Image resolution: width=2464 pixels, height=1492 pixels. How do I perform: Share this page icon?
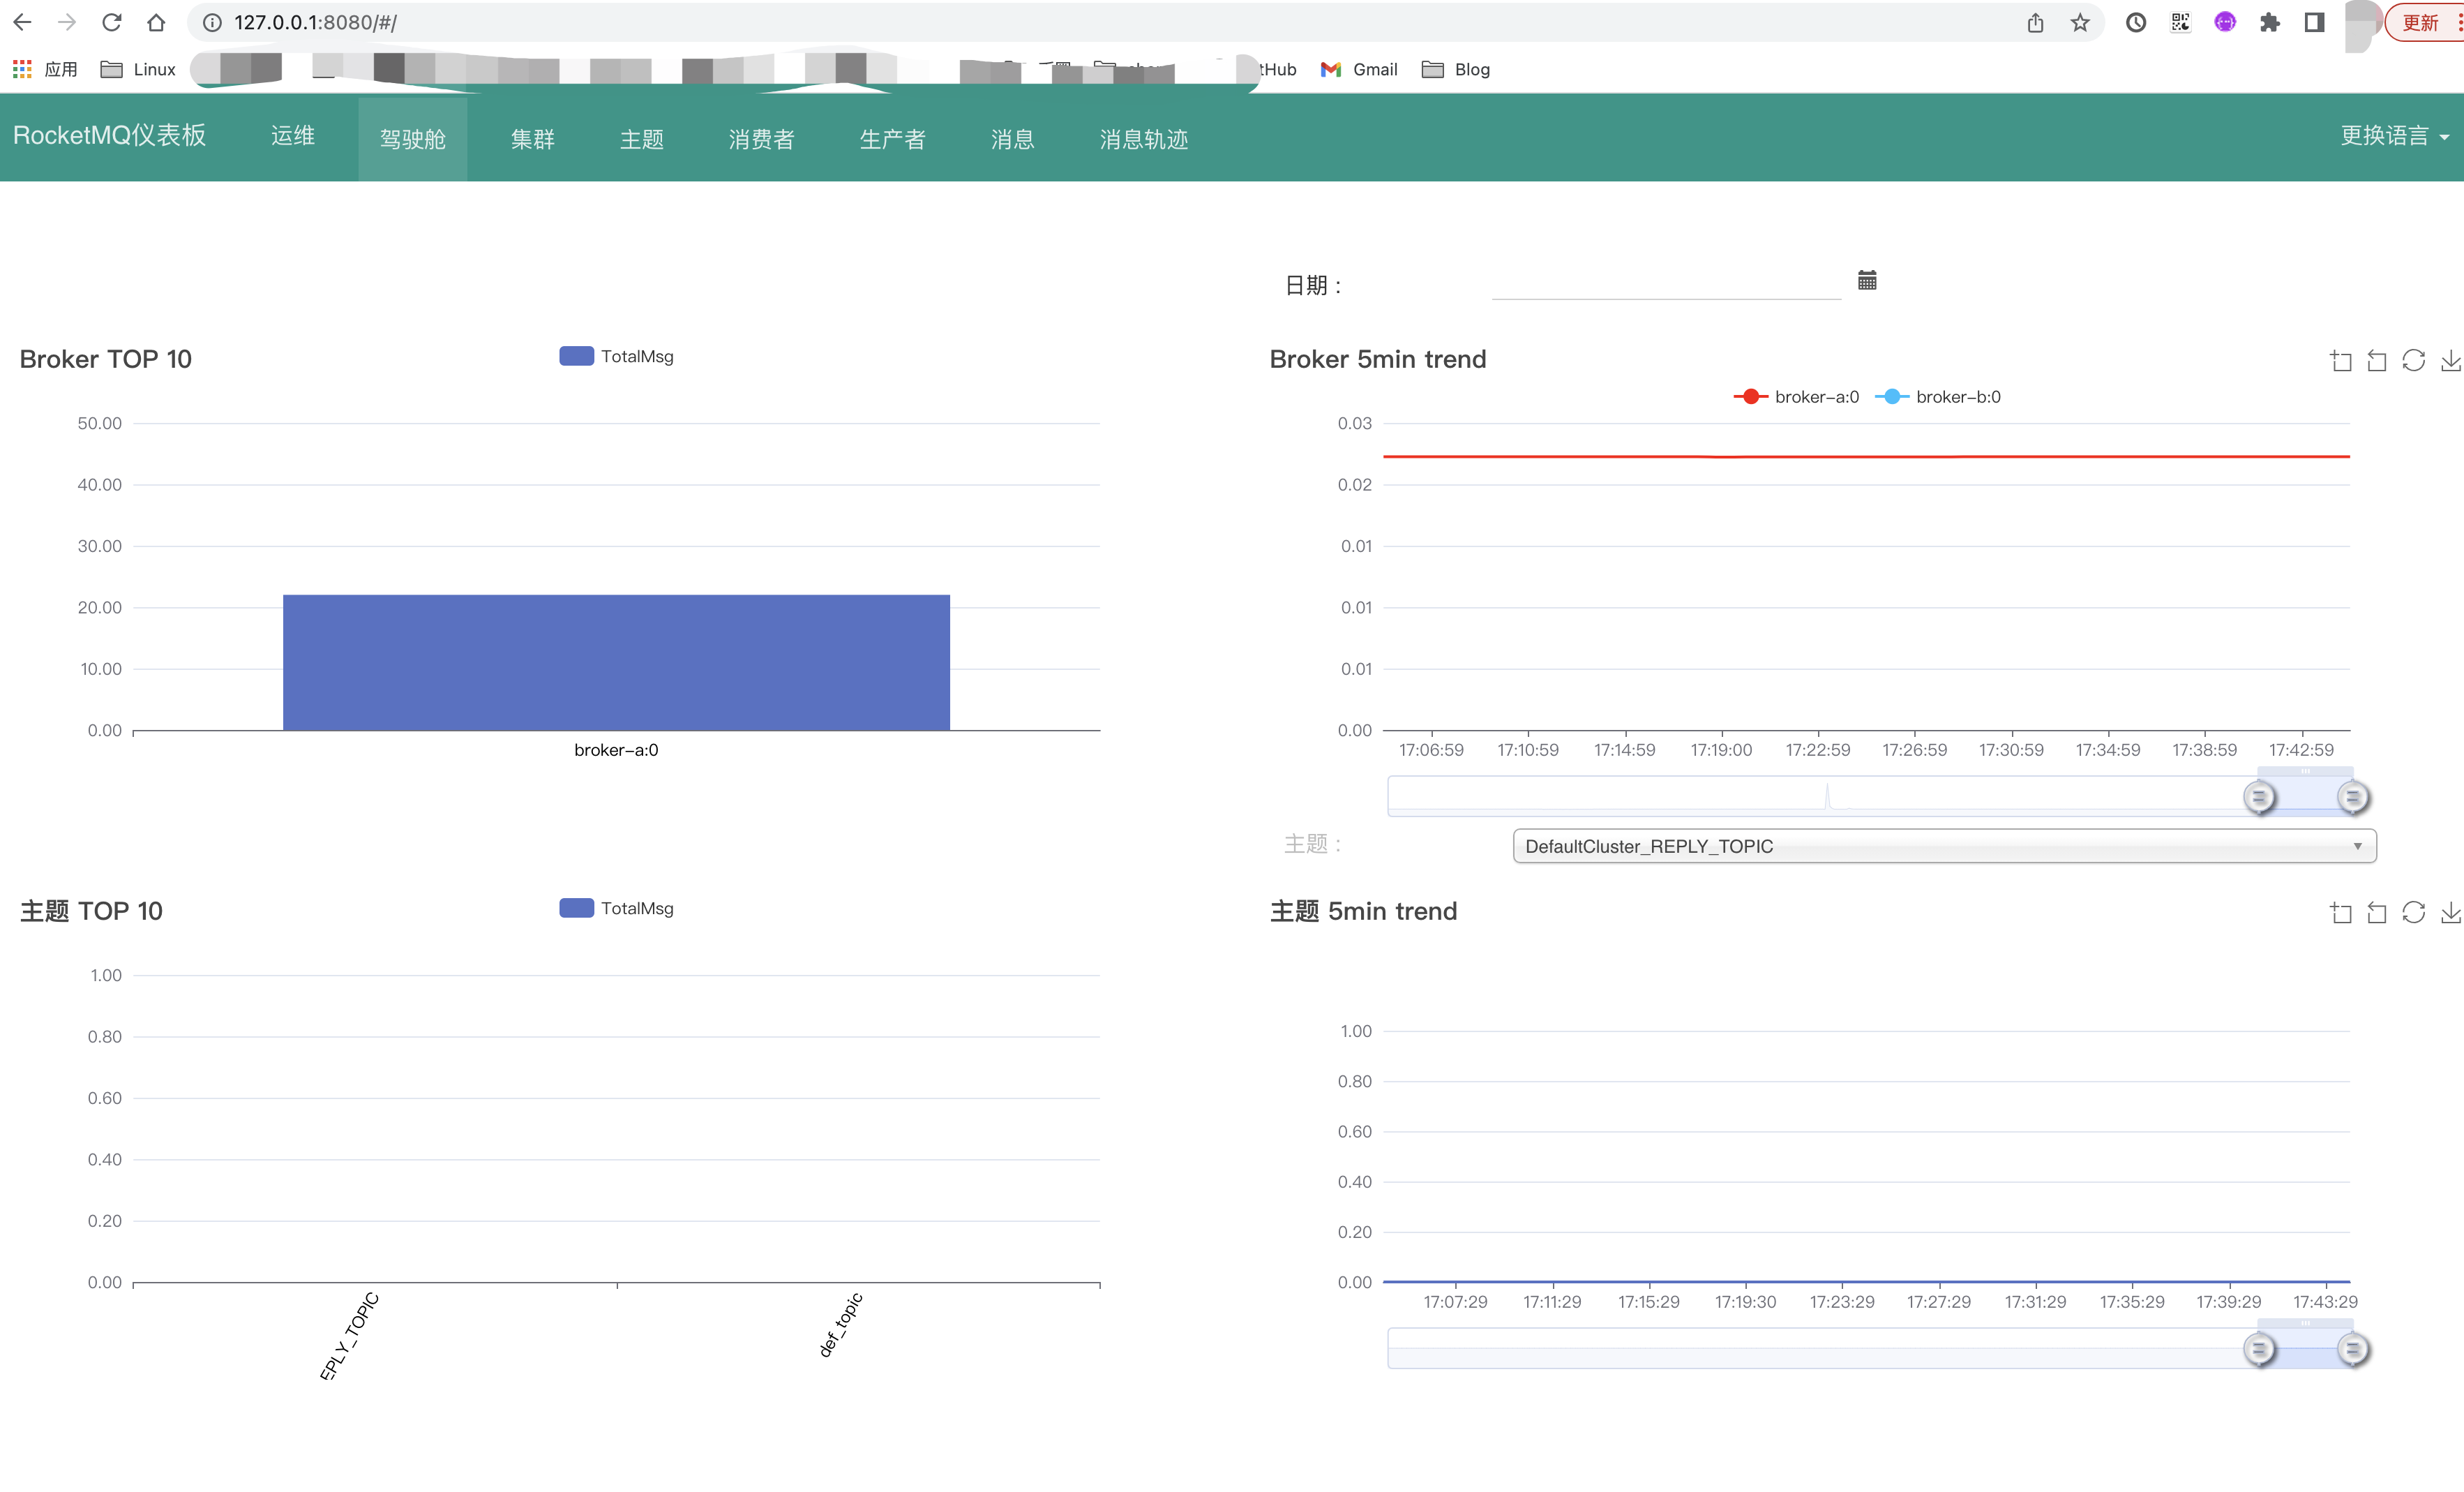point(2035,22)
